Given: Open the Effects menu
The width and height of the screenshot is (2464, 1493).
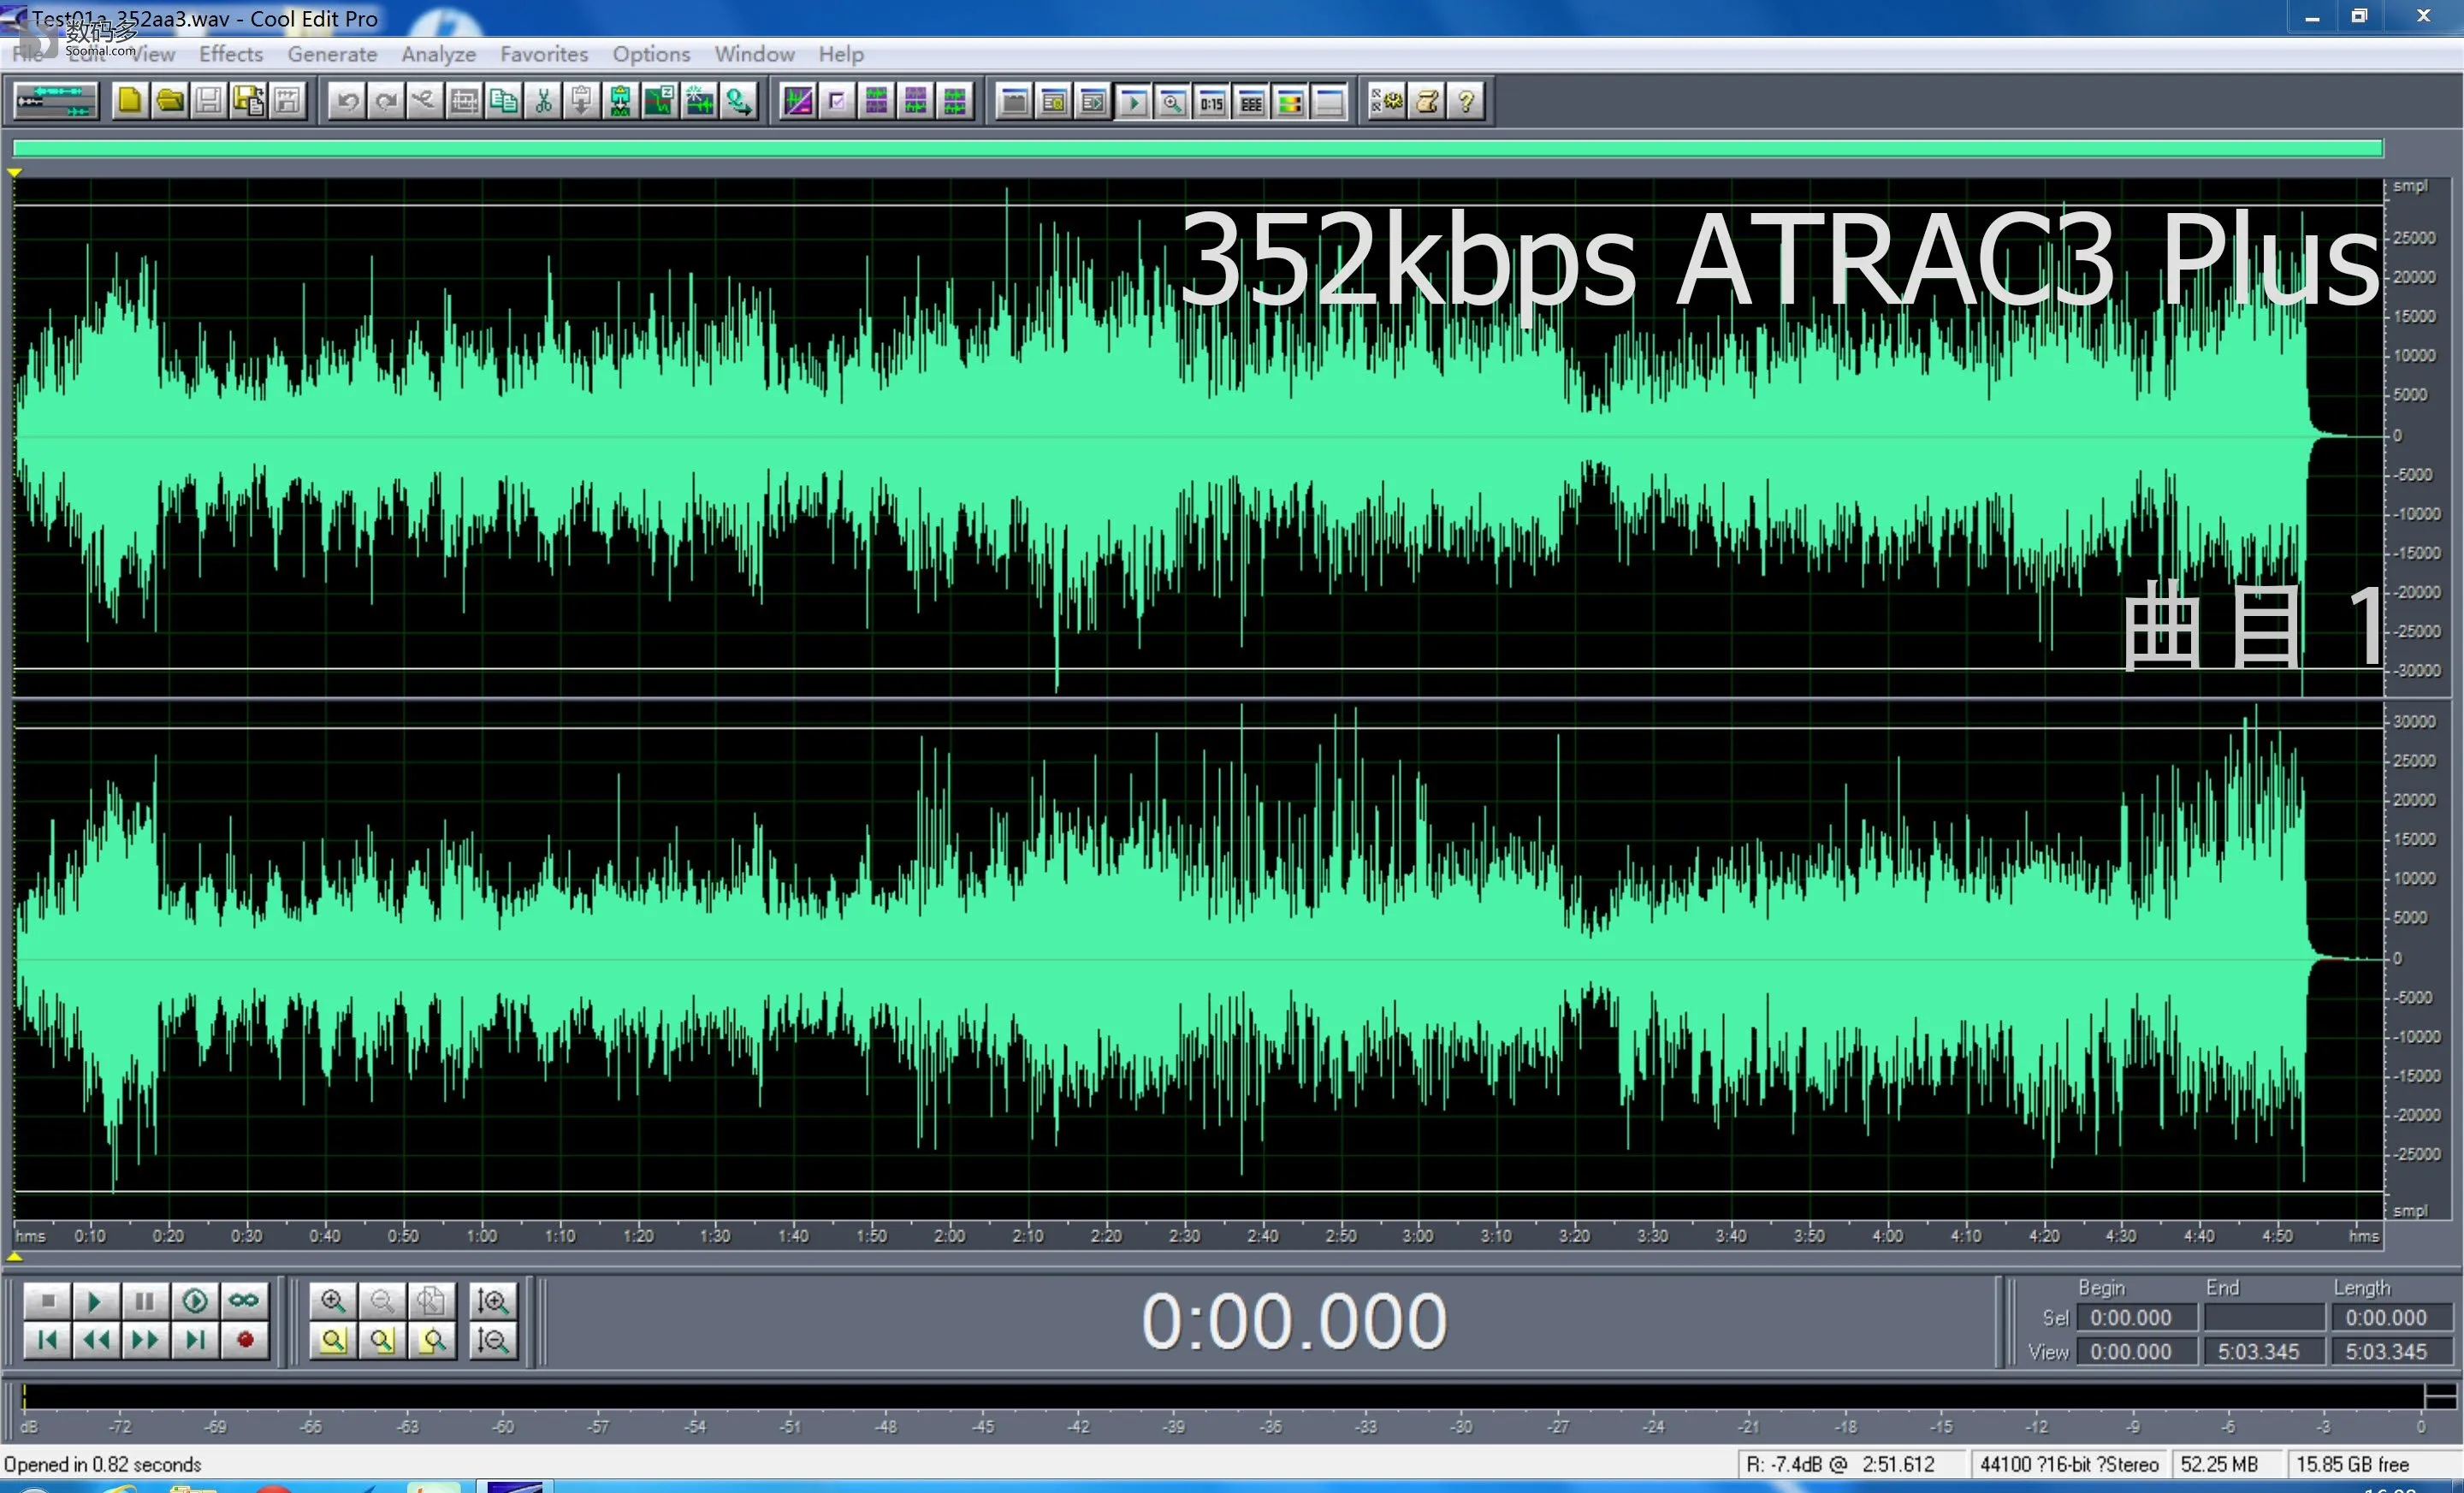Looking at the screenshot, I should click(231, 54).
